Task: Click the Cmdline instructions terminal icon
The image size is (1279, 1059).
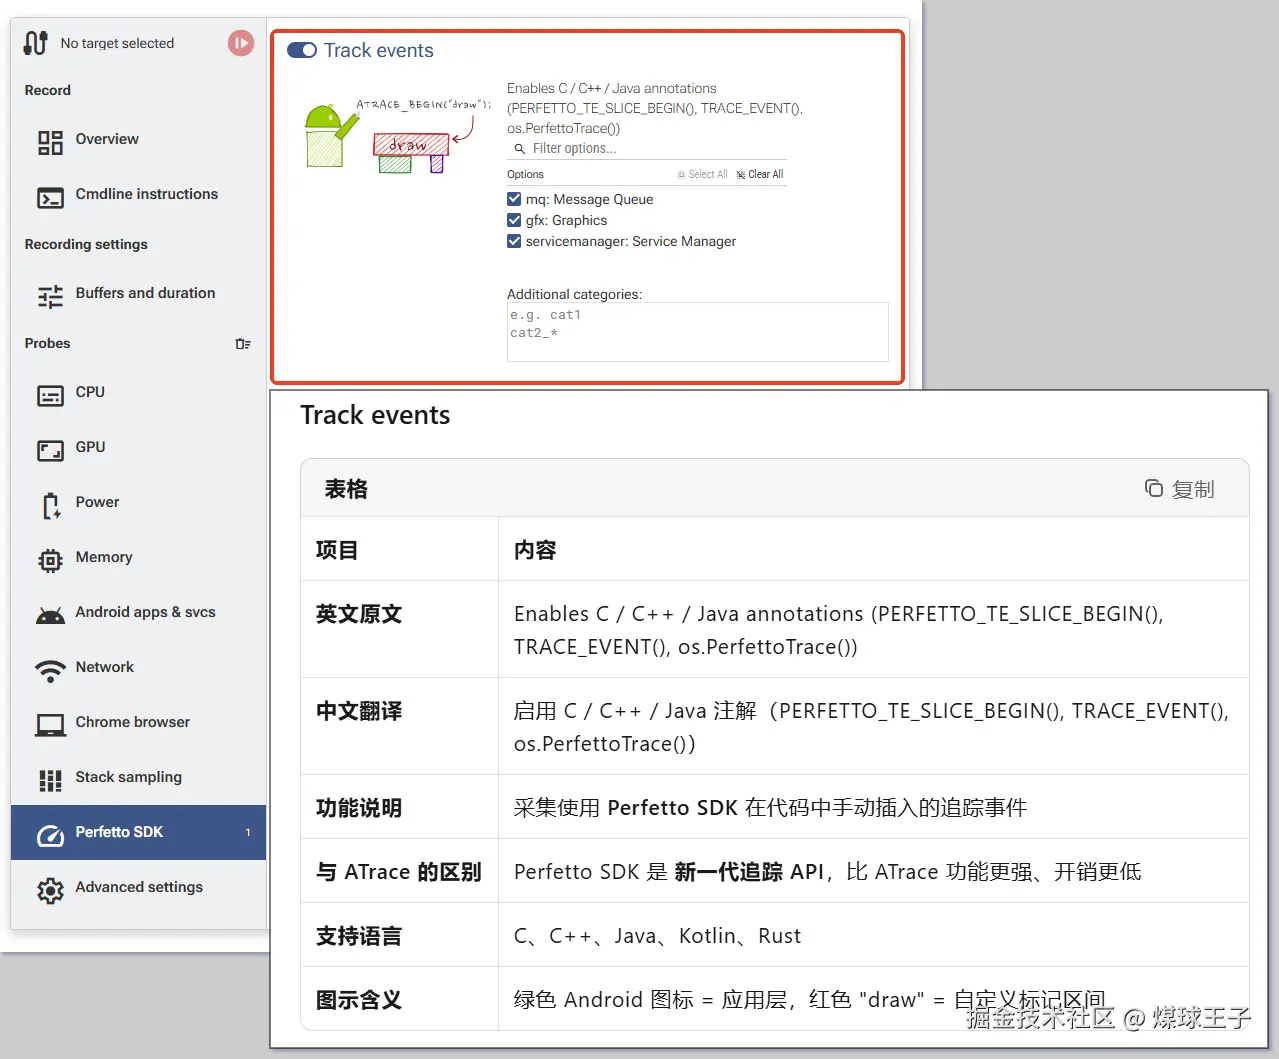Action: pyautogui.click(x=50, y=198)
